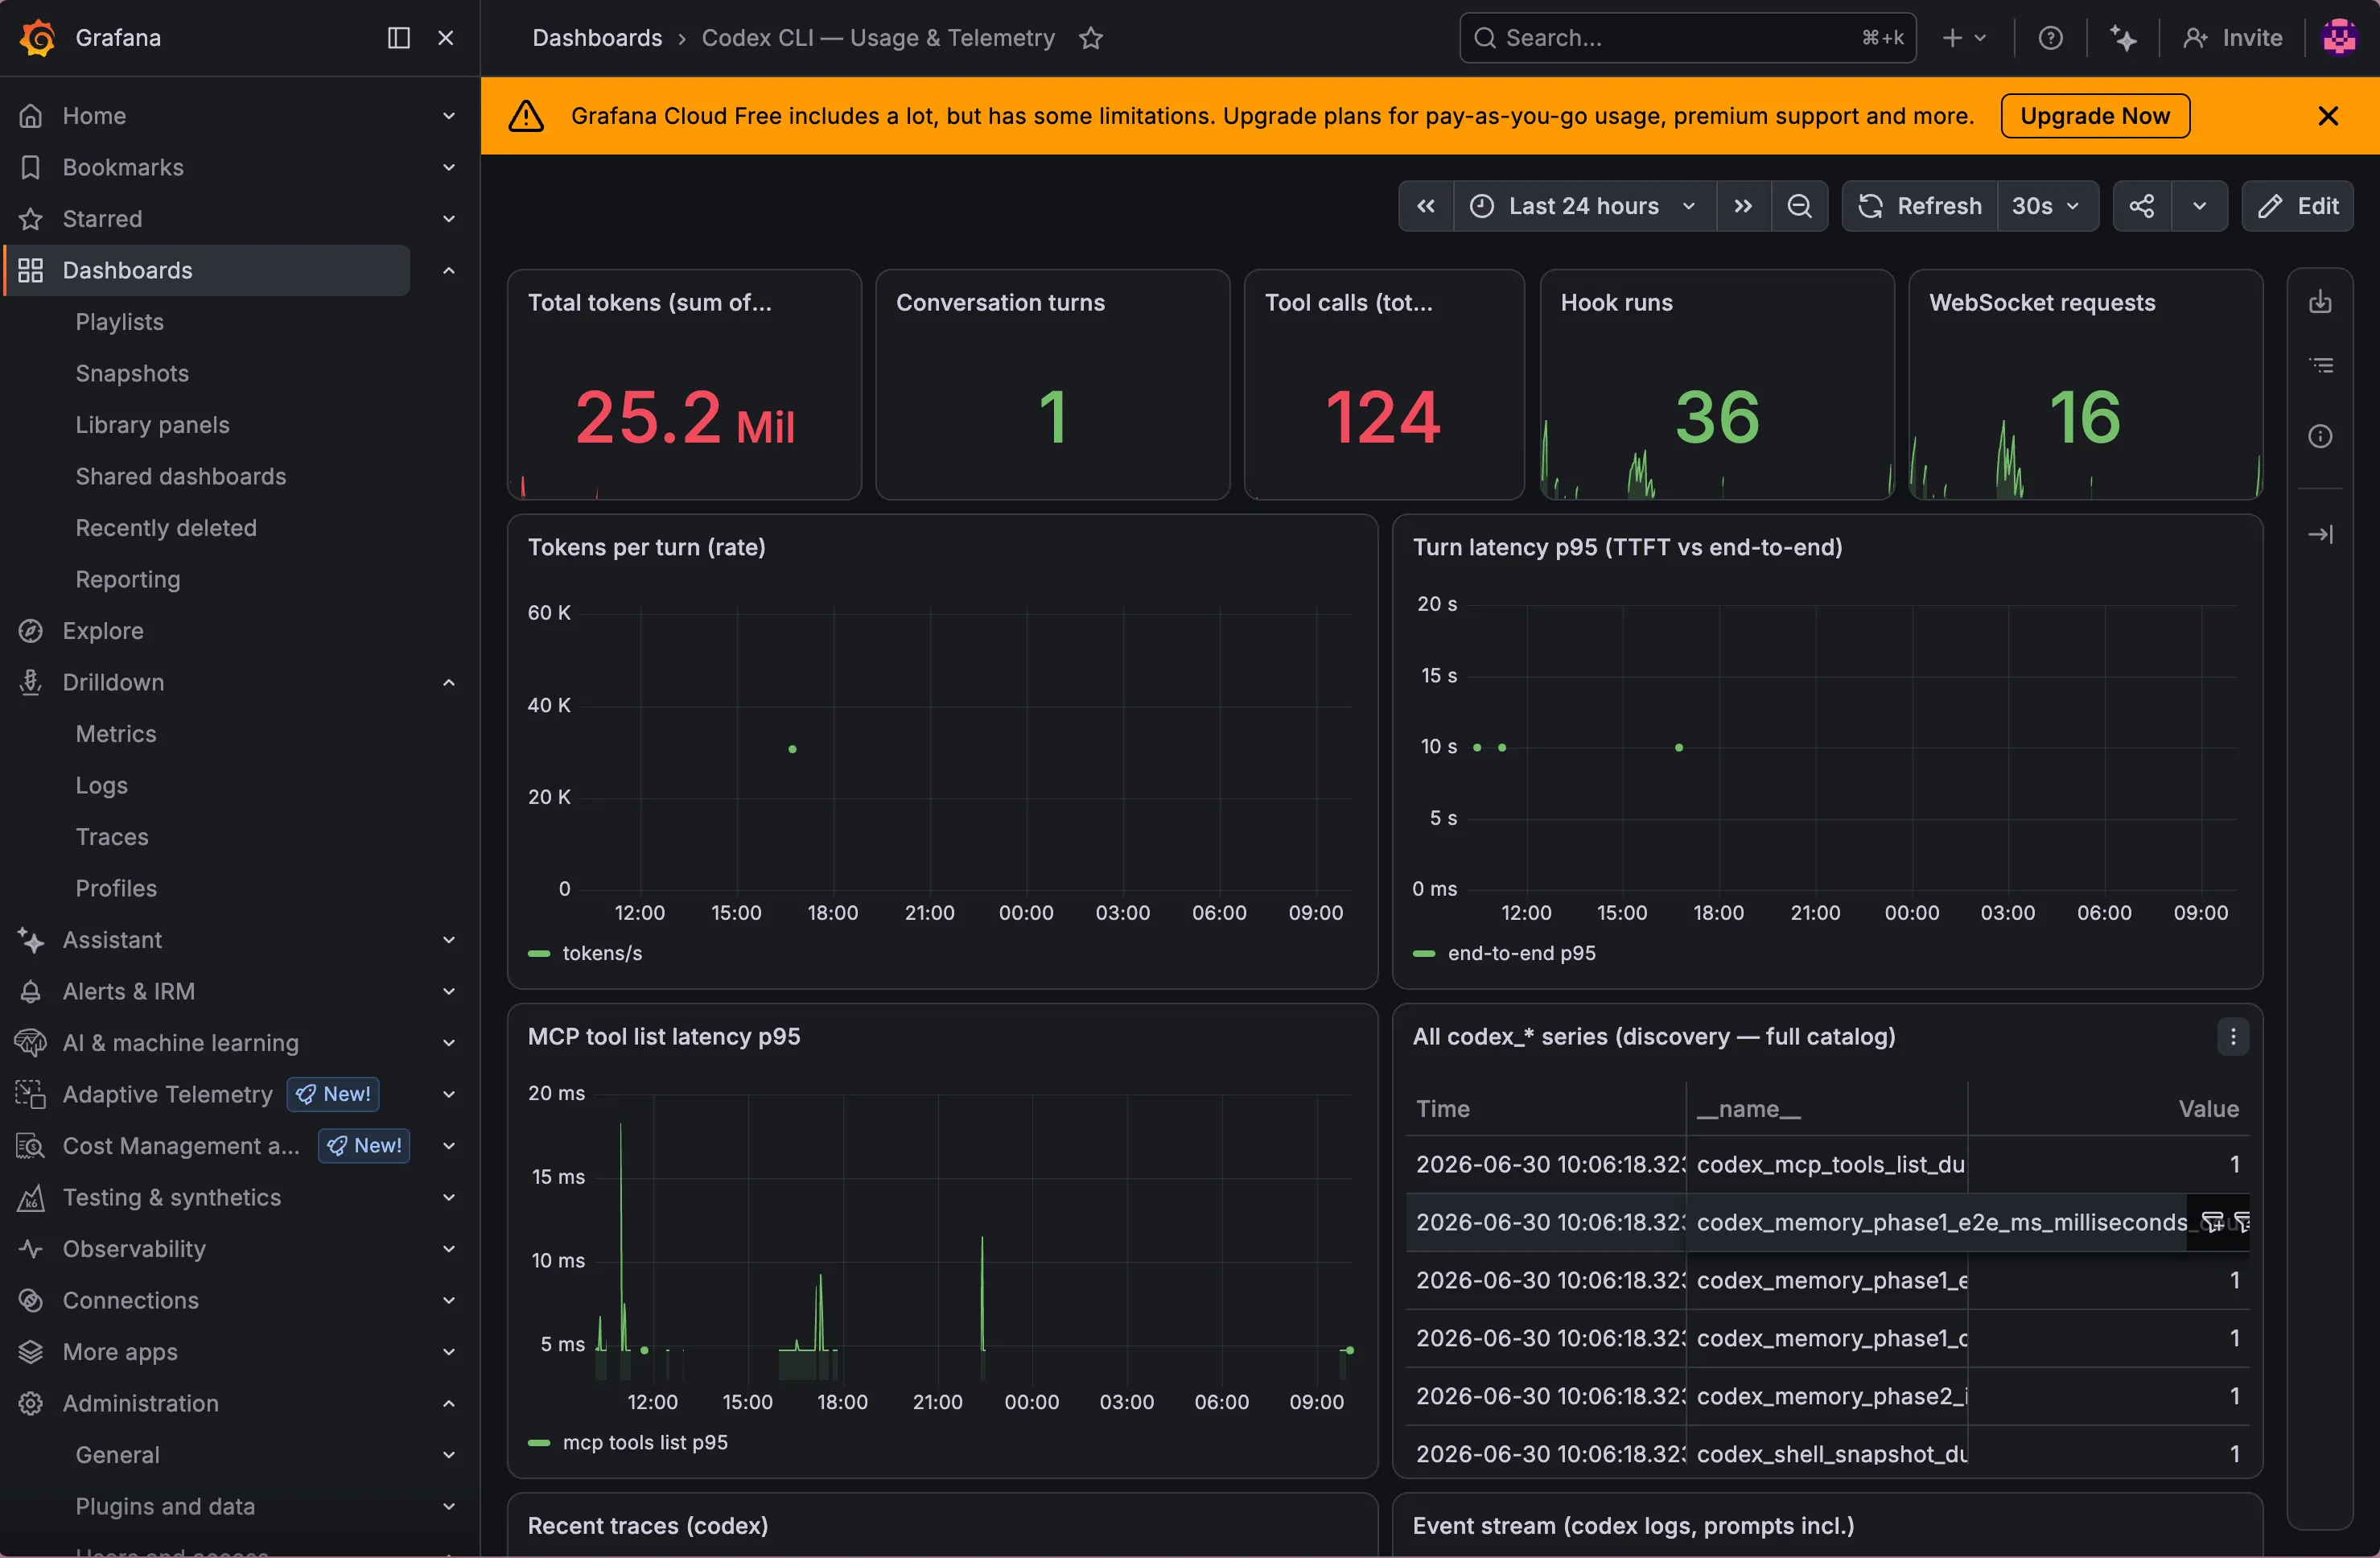Collapse the Dashboards section chevron
Screen dimensions: 2380x1558
point(449,270)
